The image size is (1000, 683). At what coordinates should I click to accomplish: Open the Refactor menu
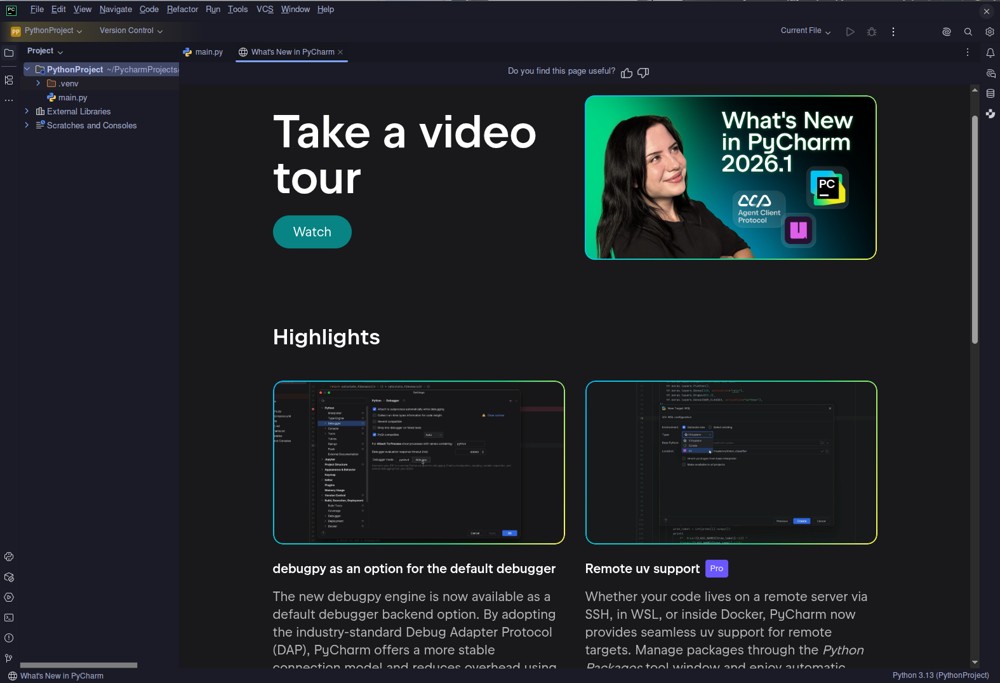point(182,10)
